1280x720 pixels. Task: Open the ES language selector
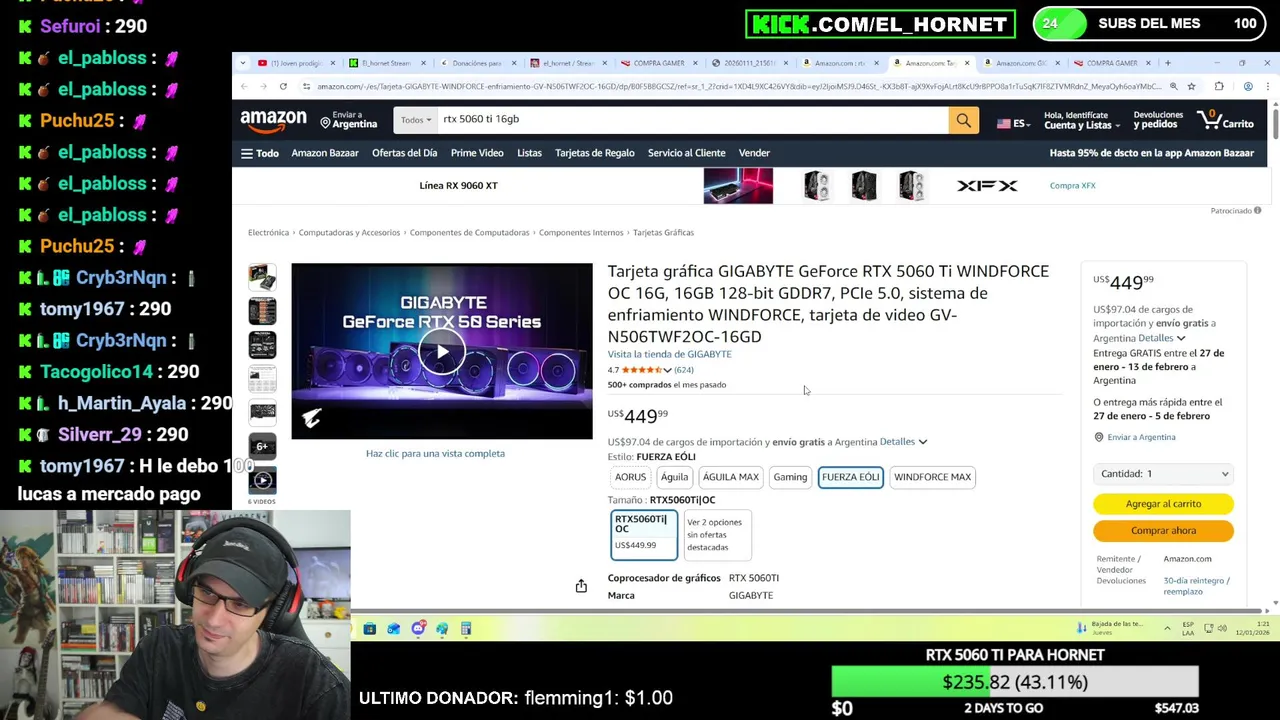1013,123
